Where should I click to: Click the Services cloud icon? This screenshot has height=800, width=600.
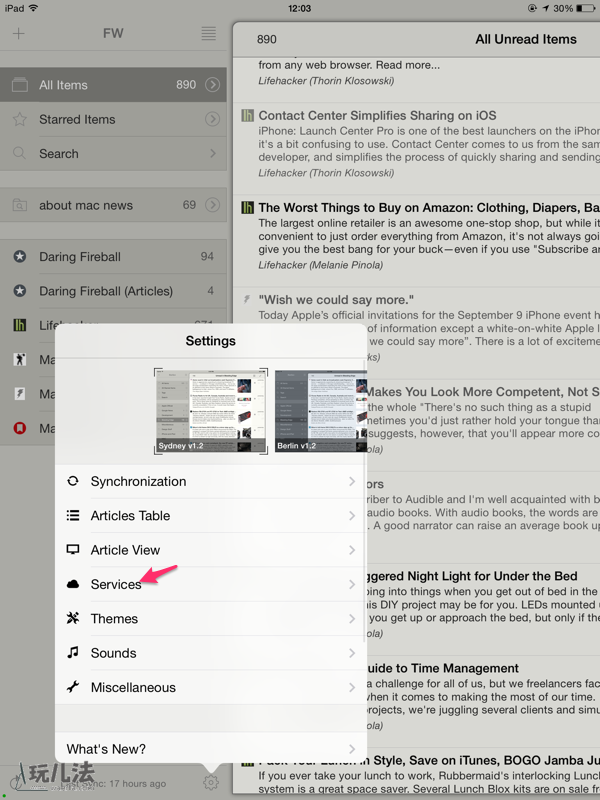(x=73, y=584)
